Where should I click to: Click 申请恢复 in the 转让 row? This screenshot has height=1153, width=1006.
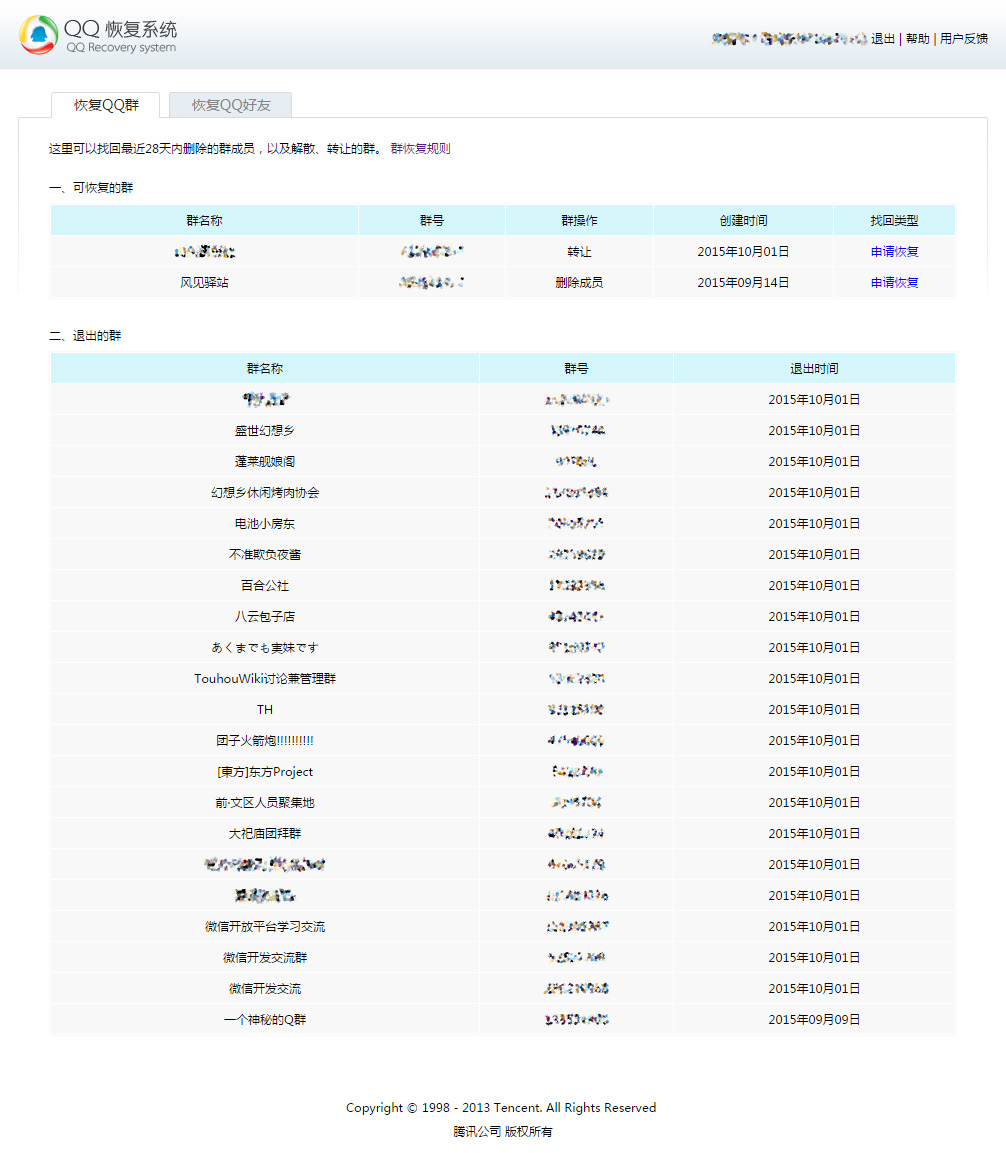coord(894,251)
